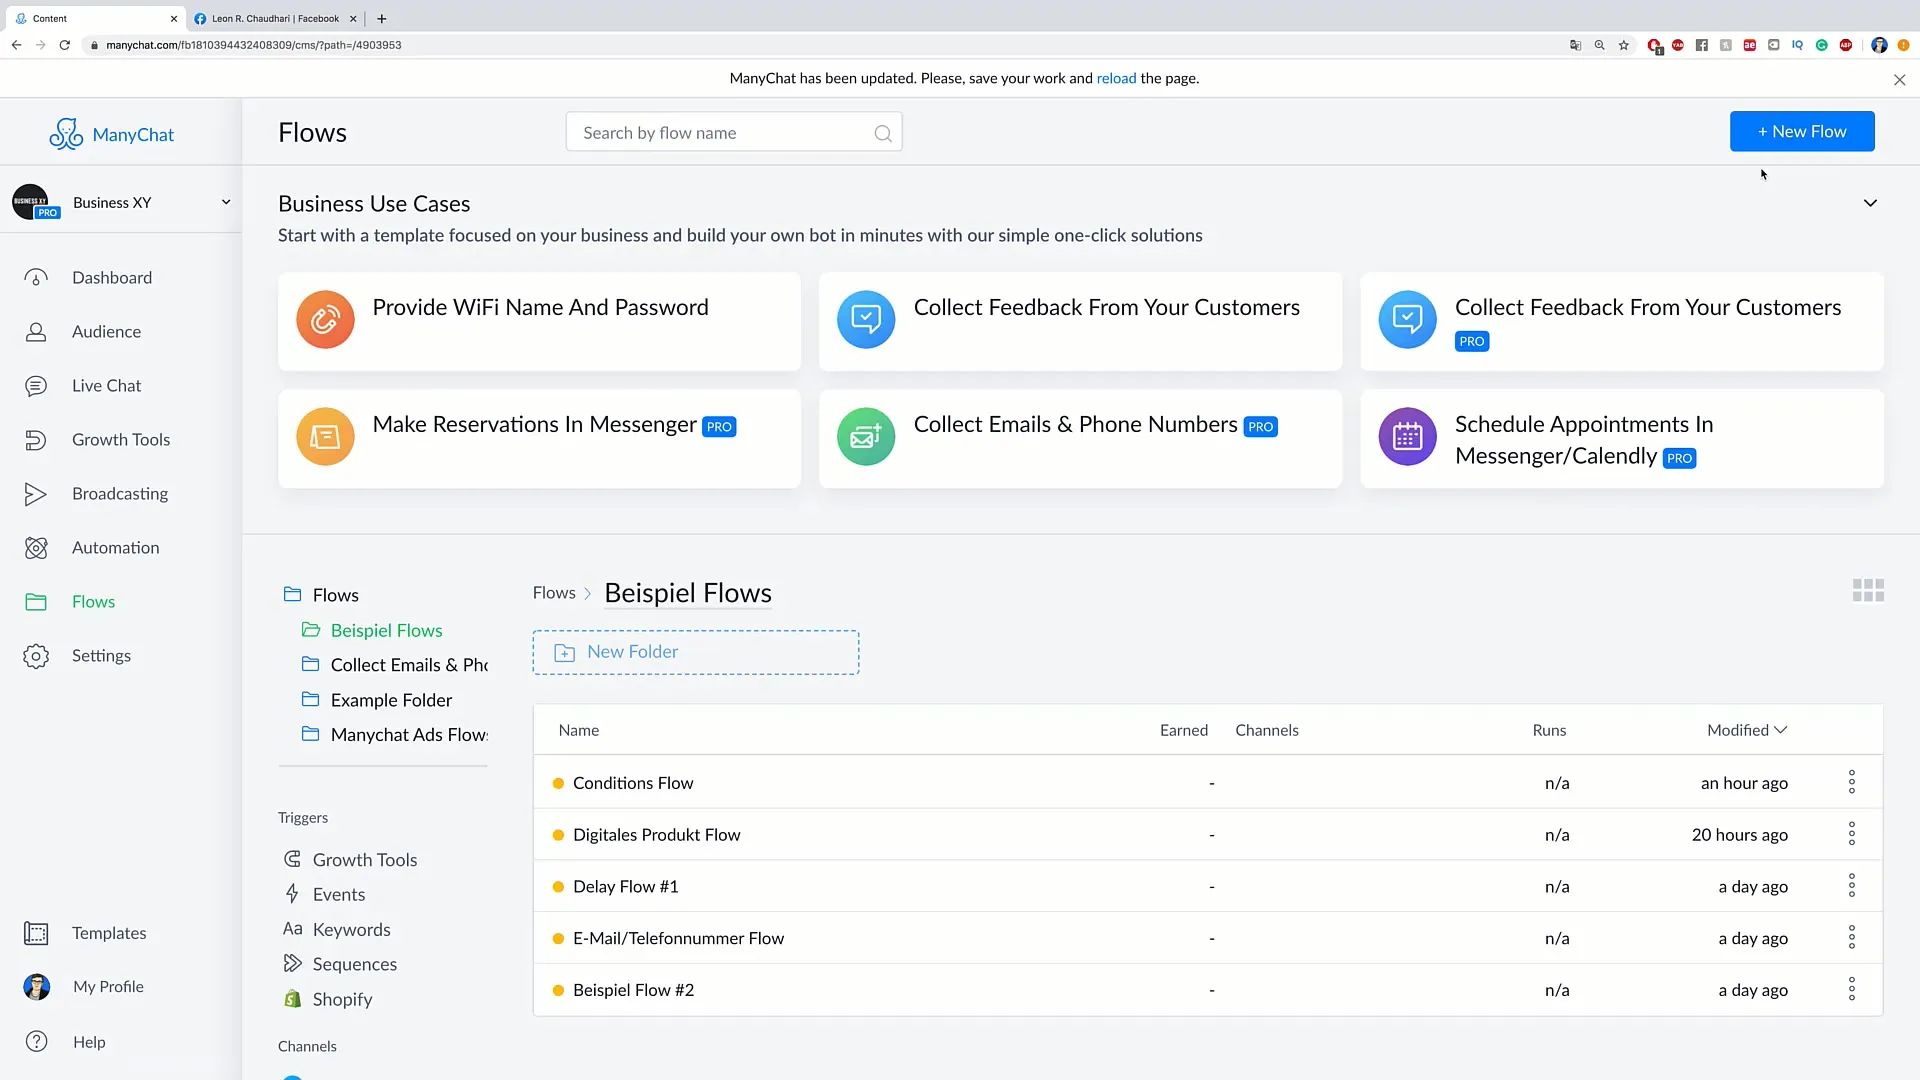
Task: Open options menu for Digitales Produkt Flow
Action: (1852, 834)
